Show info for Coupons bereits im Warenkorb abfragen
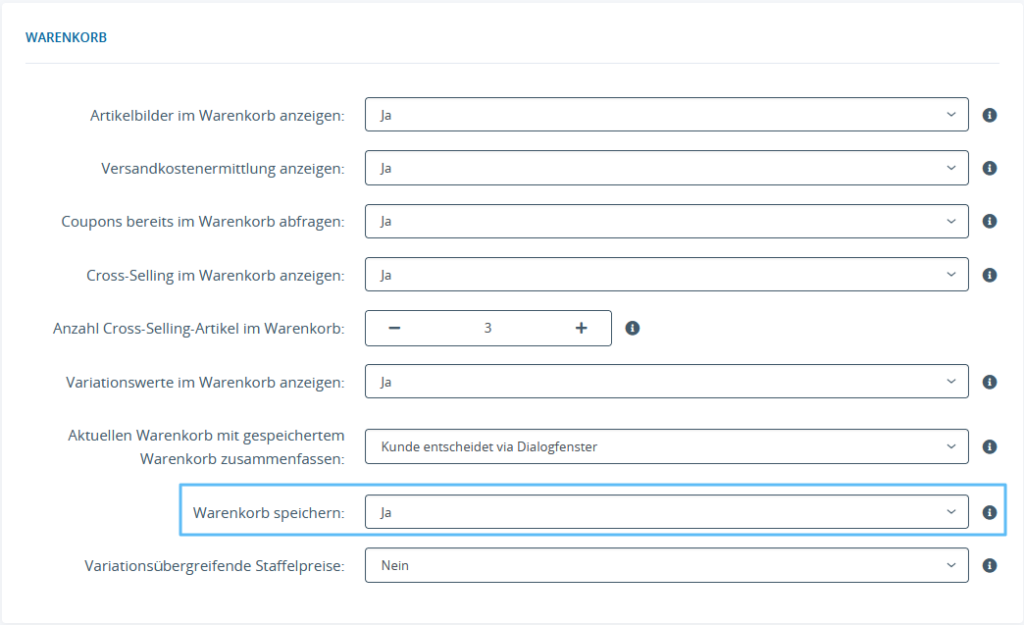Viewport: 1024px width, 625px height. click(x=989, y=221)
